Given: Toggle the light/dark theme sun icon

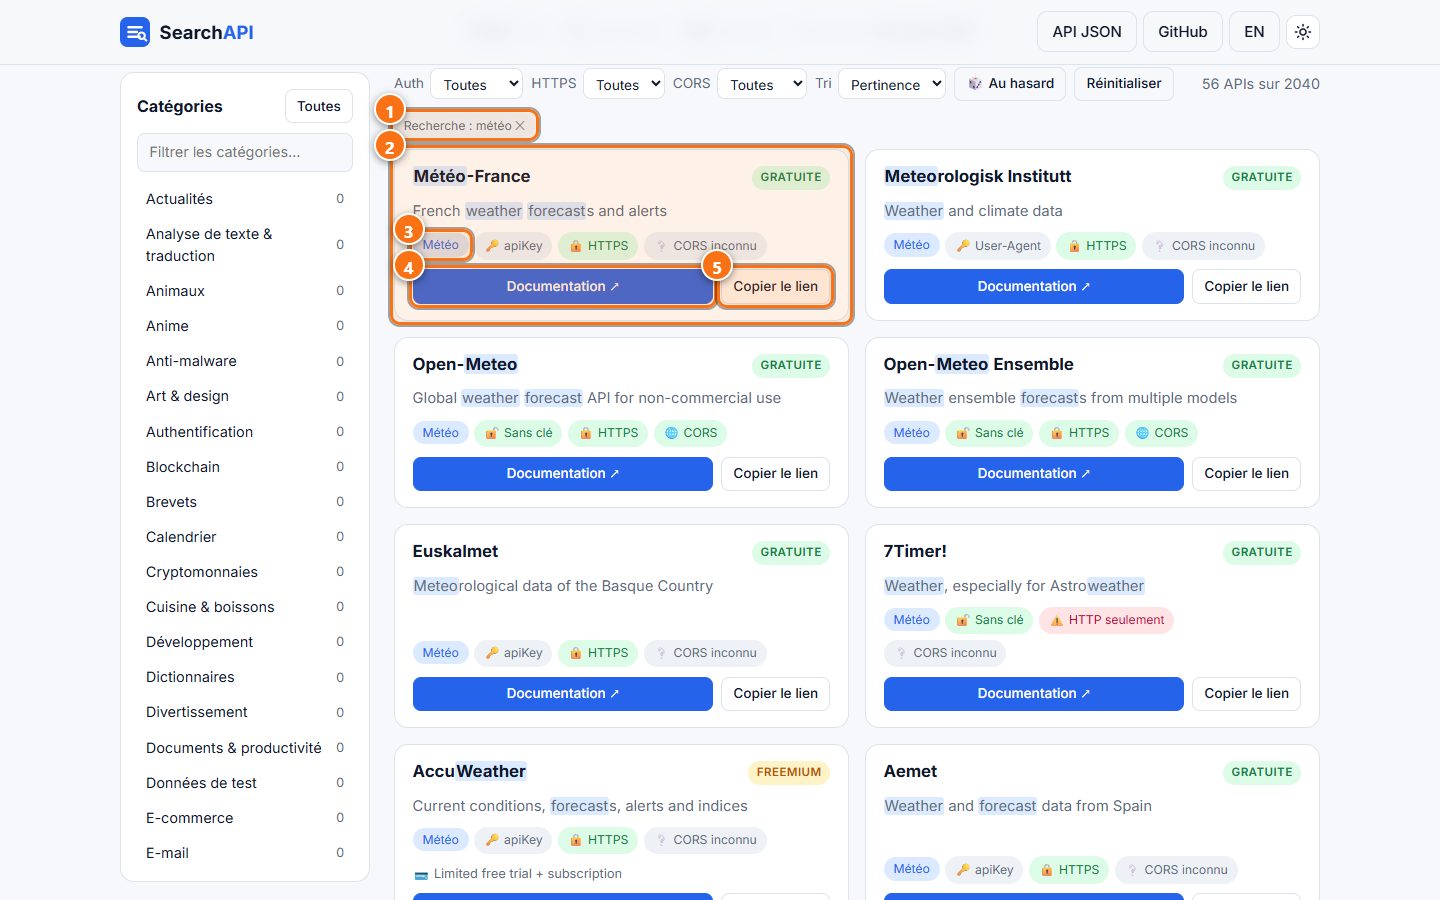Looking at the screenshot, I should coord(1303,32).
